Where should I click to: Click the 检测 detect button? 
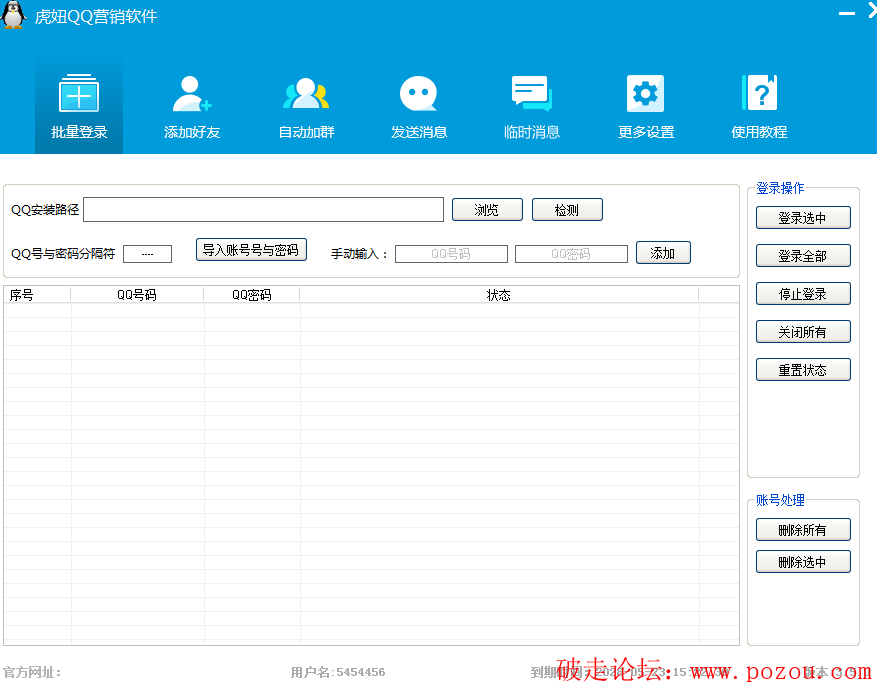pyautogui.click(x=567, y=209)
